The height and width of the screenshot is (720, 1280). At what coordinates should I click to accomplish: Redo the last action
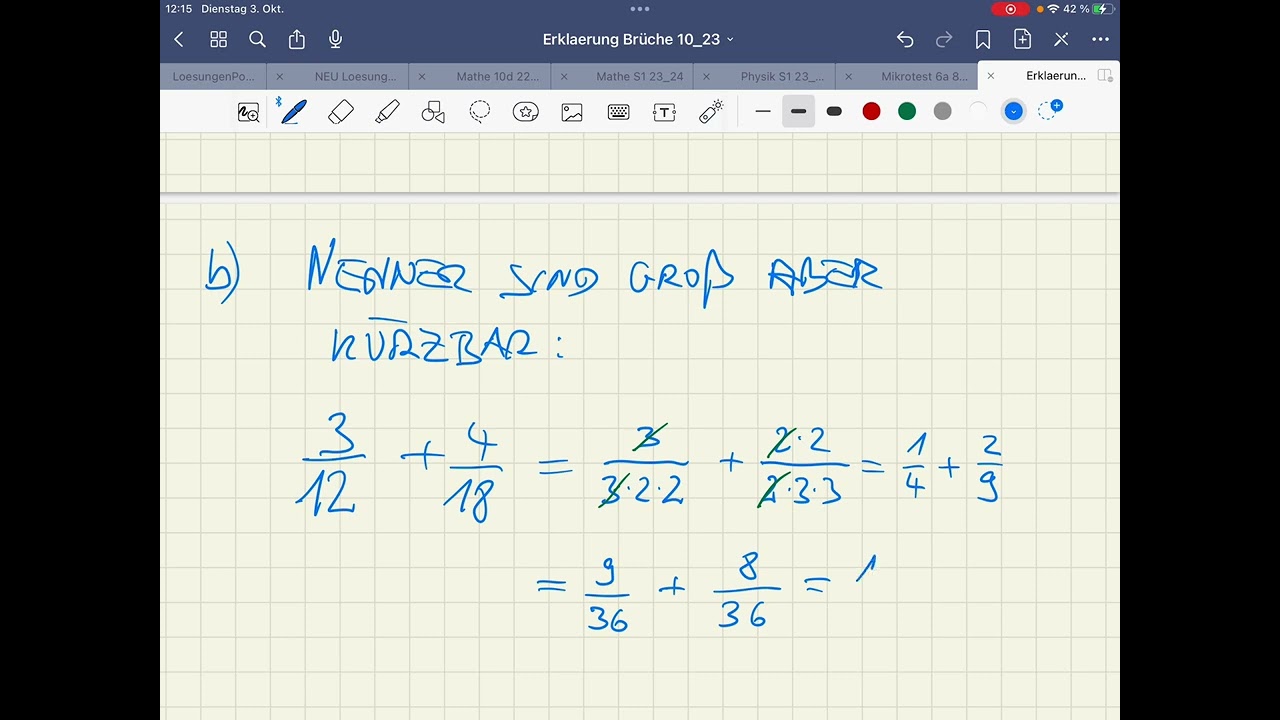[x=944, y=39]
